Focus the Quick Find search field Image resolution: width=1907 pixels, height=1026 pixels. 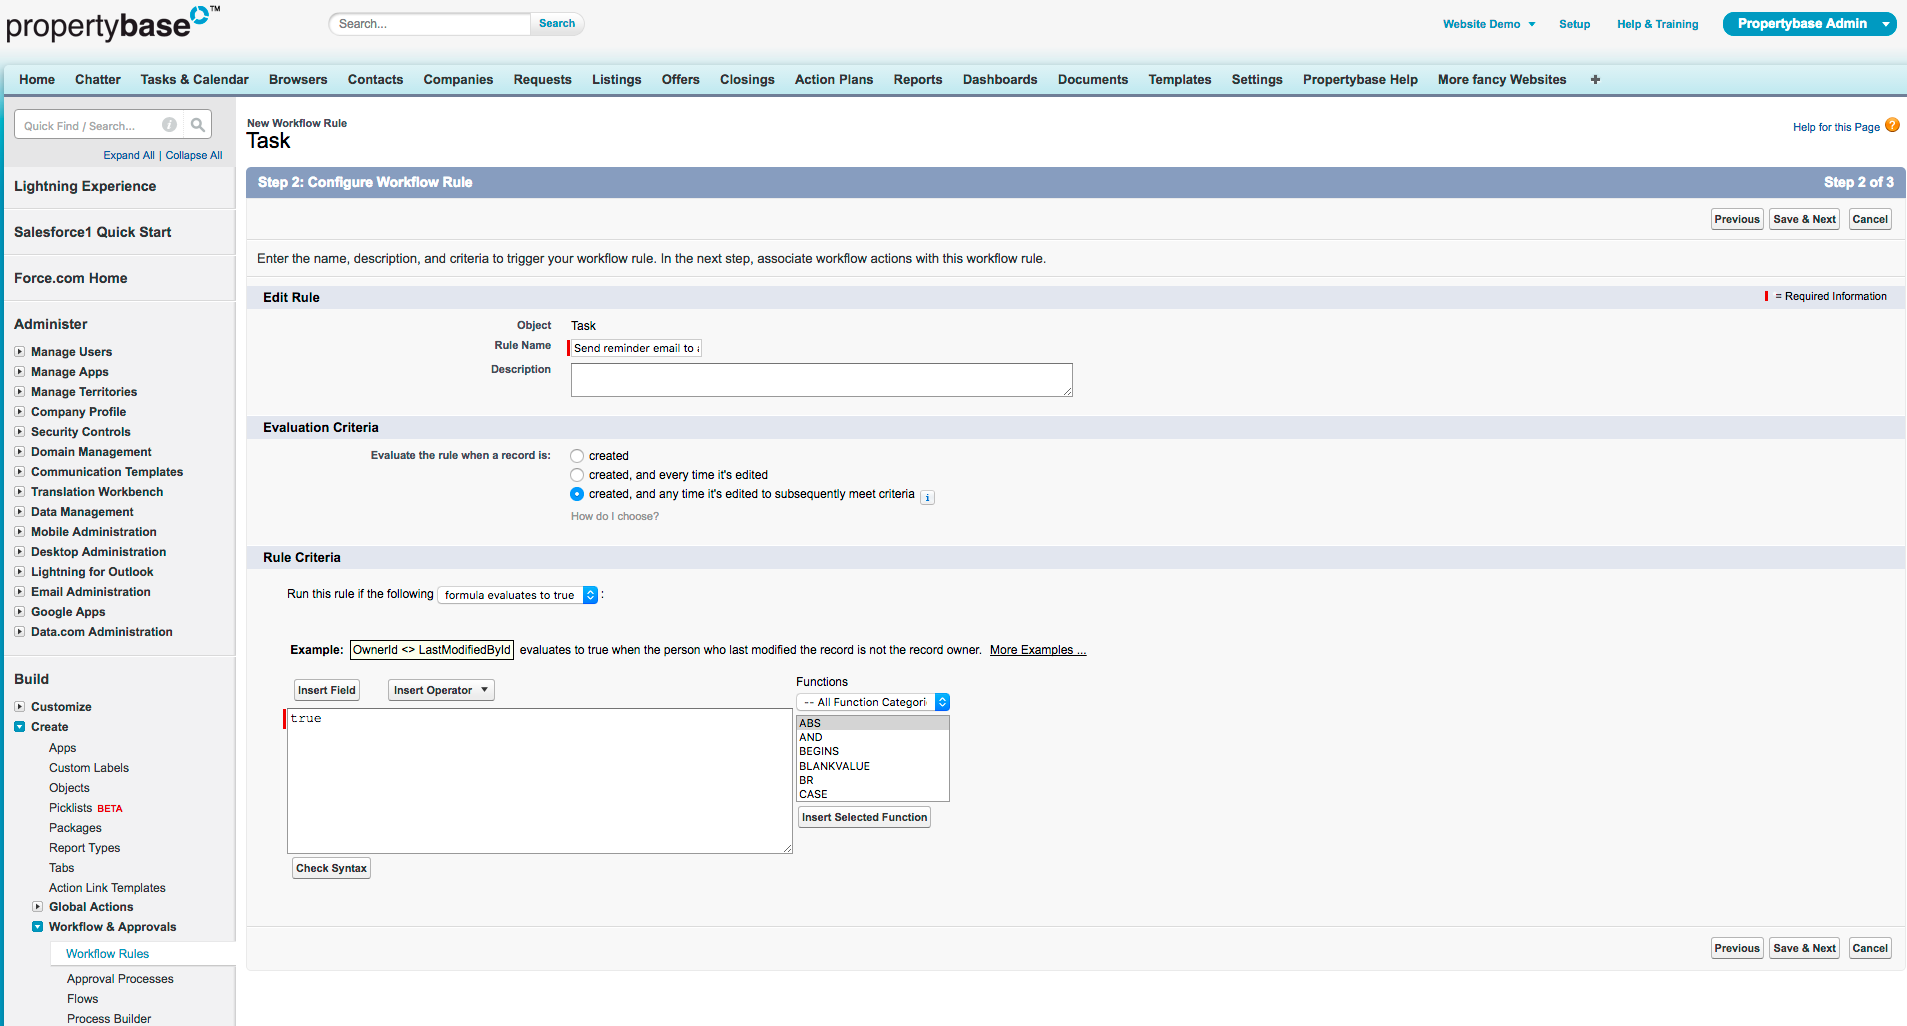tap(88, 125)
